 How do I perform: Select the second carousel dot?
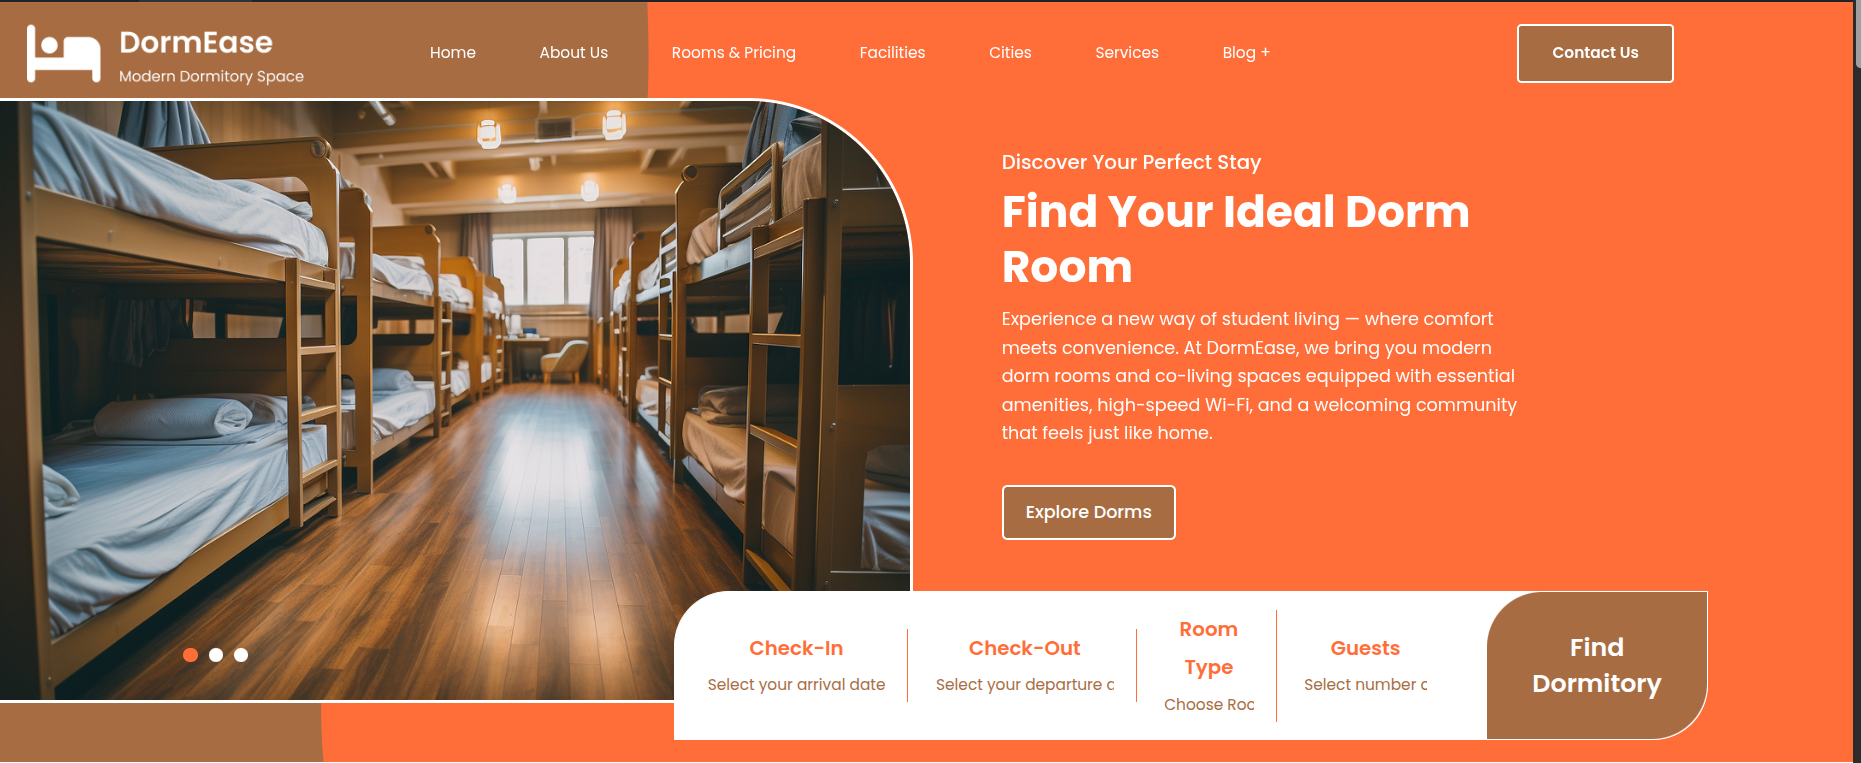pyautogui.click(x=216, y=655)
